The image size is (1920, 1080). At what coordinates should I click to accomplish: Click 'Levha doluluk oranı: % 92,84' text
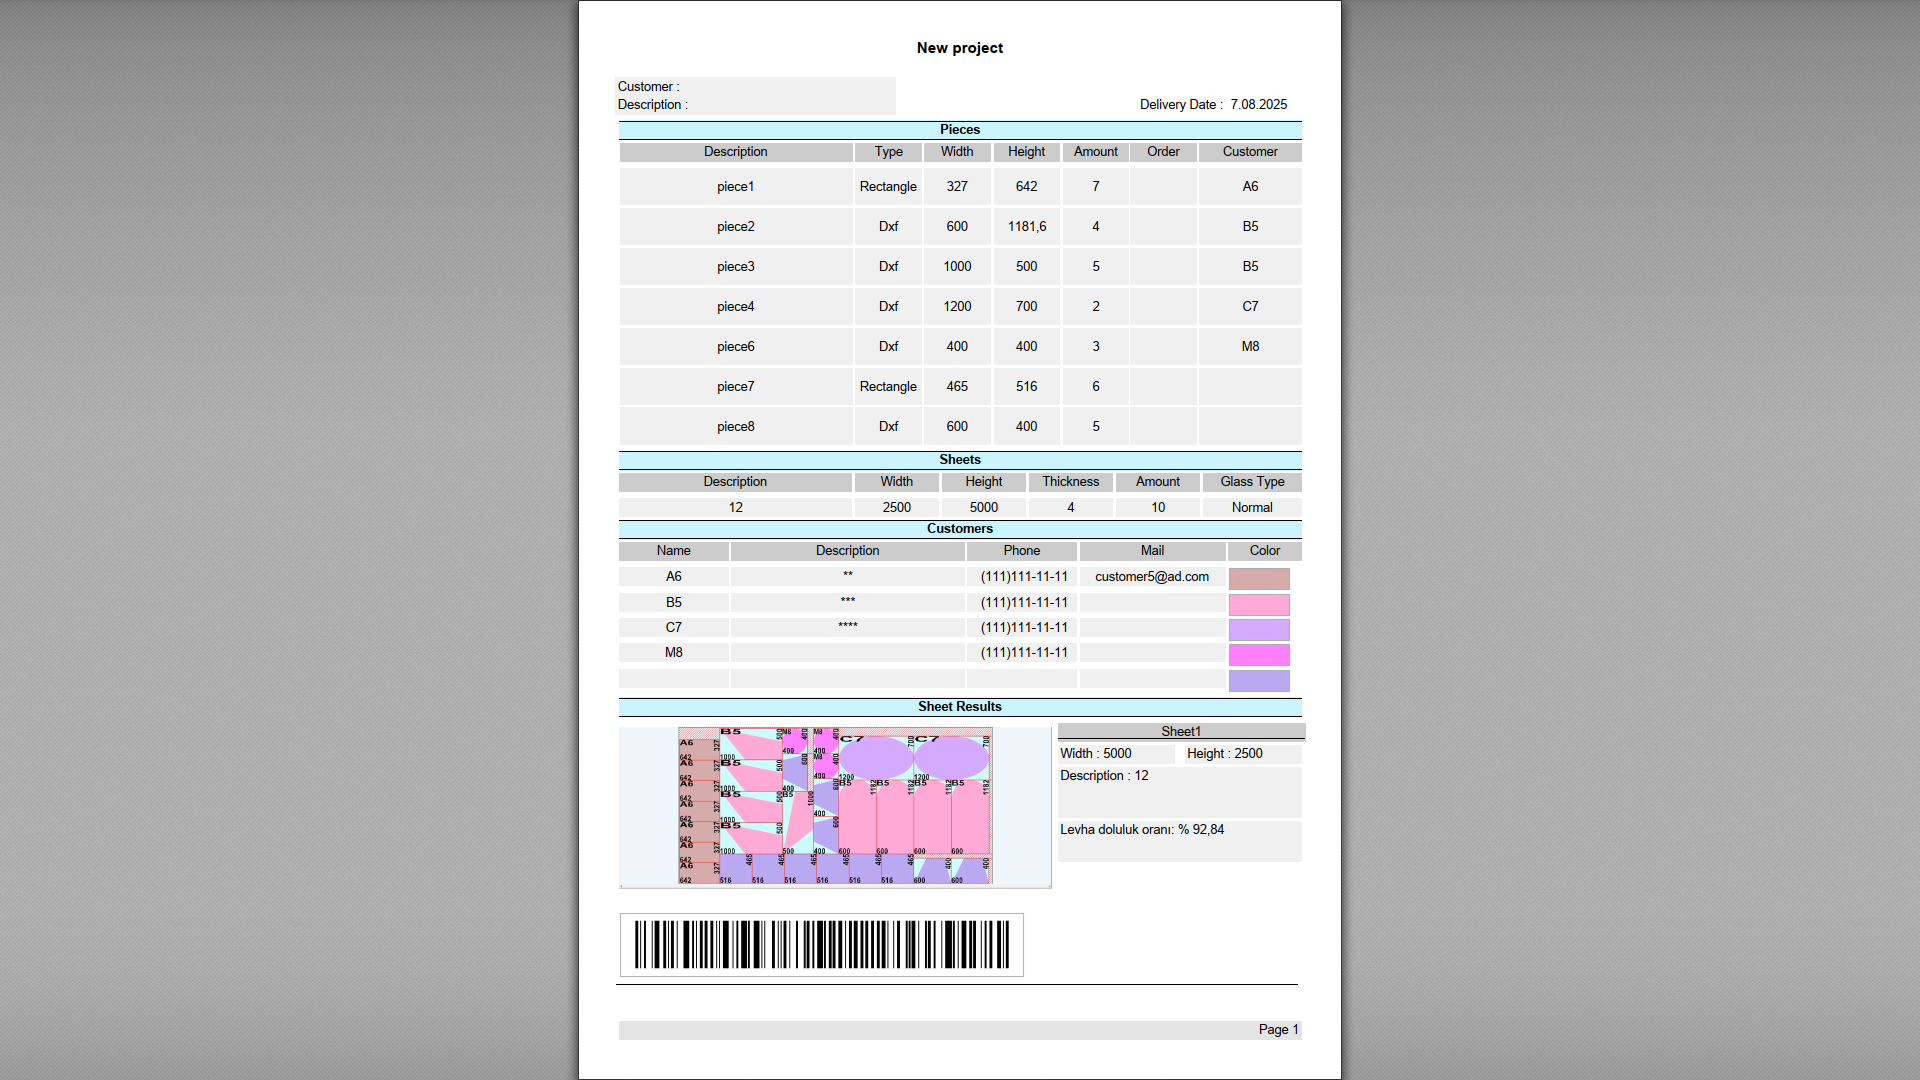click(1142, 830)
